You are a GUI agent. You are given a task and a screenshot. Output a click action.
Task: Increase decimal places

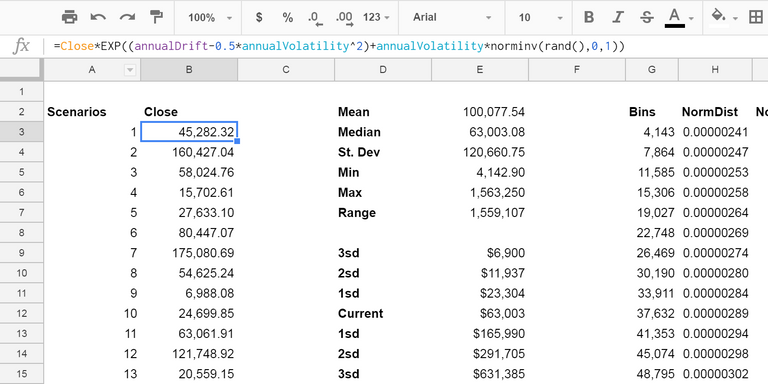[x=344, y=18]
